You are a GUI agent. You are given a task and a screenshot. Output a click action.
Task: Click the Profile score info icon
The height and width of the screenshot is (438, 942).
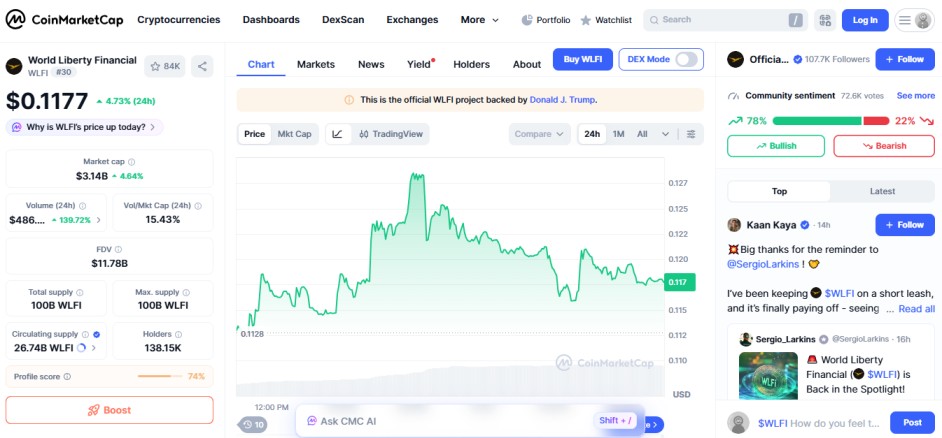[67, 377]
